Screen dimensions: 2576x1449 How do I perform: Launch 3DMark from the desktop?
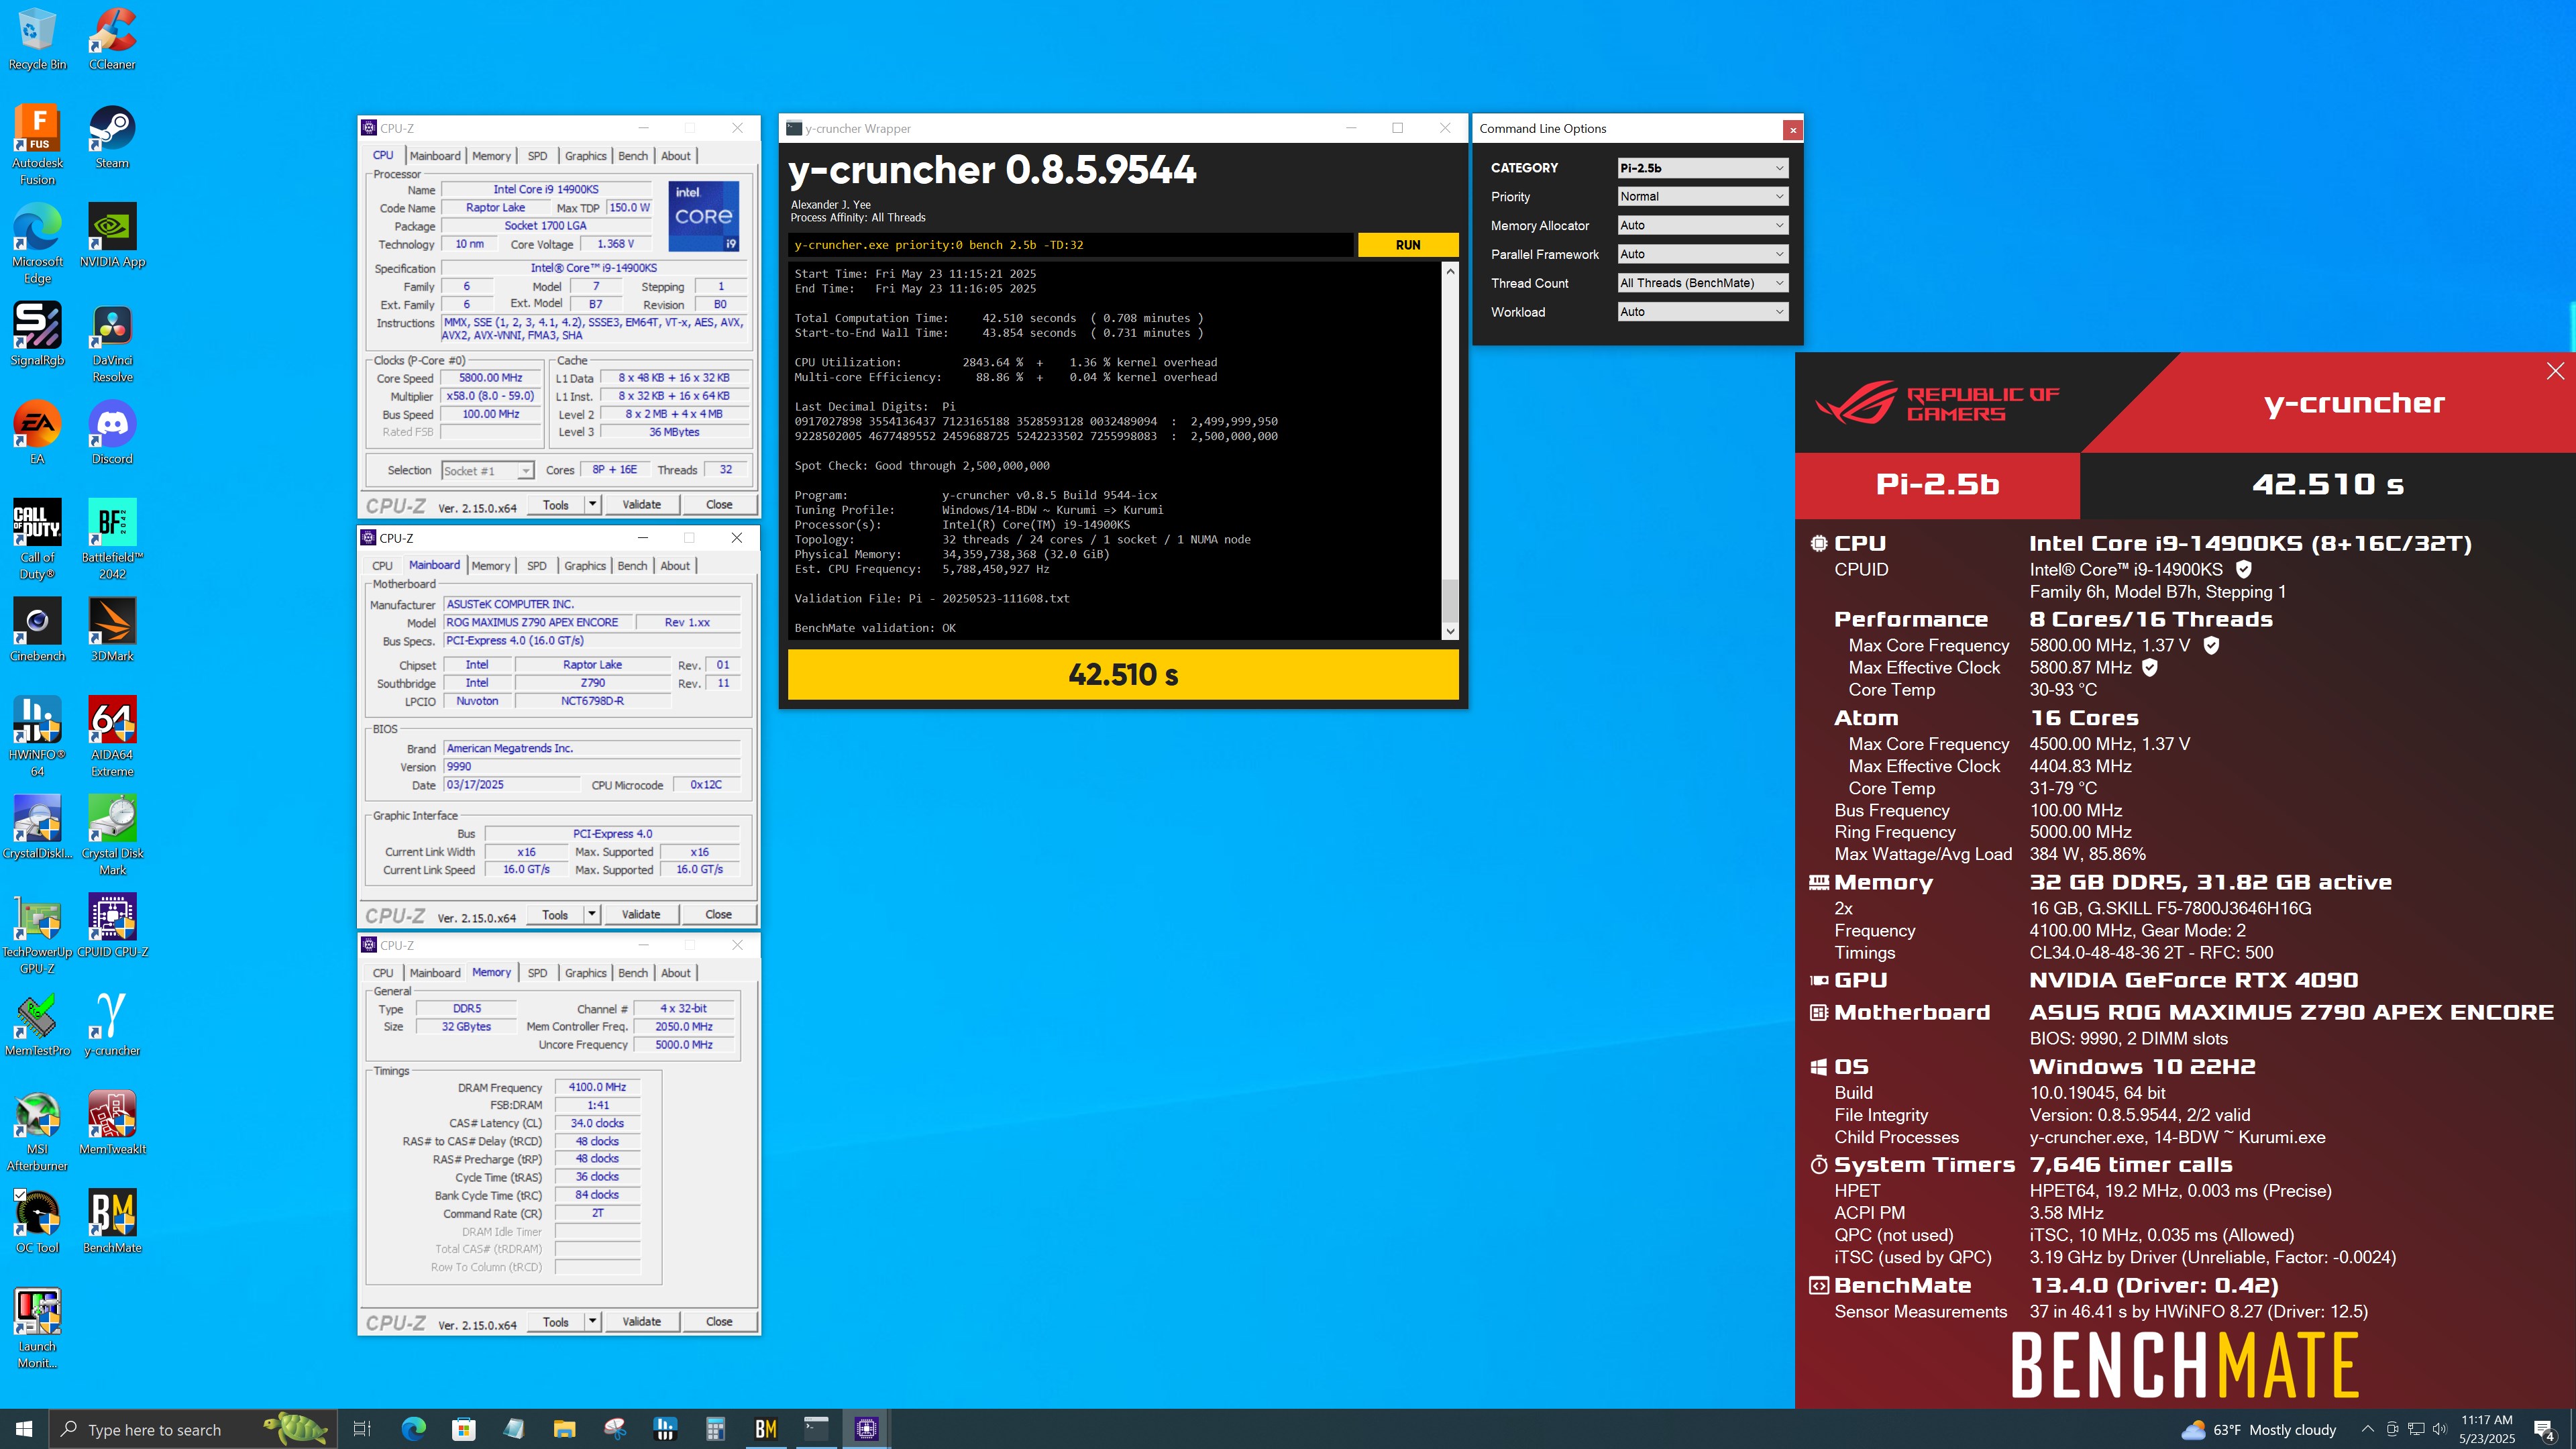coord(112,630)
